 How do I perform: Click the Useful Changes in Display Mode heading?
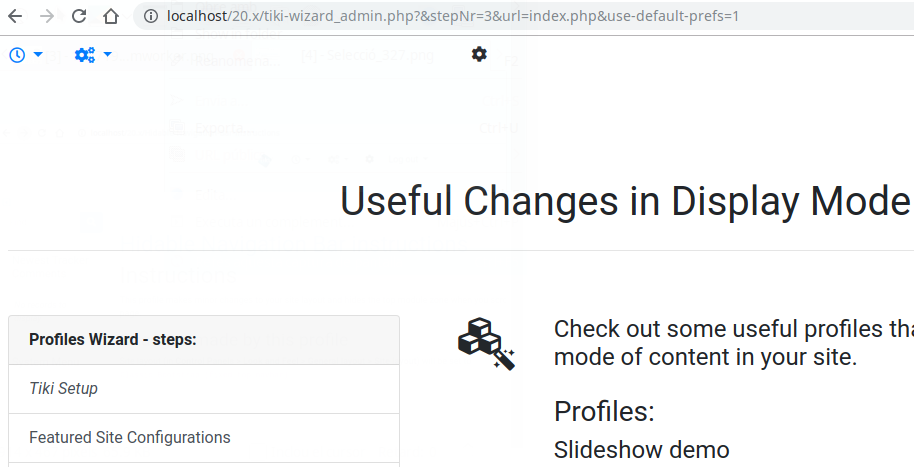(x=626, y=202)
